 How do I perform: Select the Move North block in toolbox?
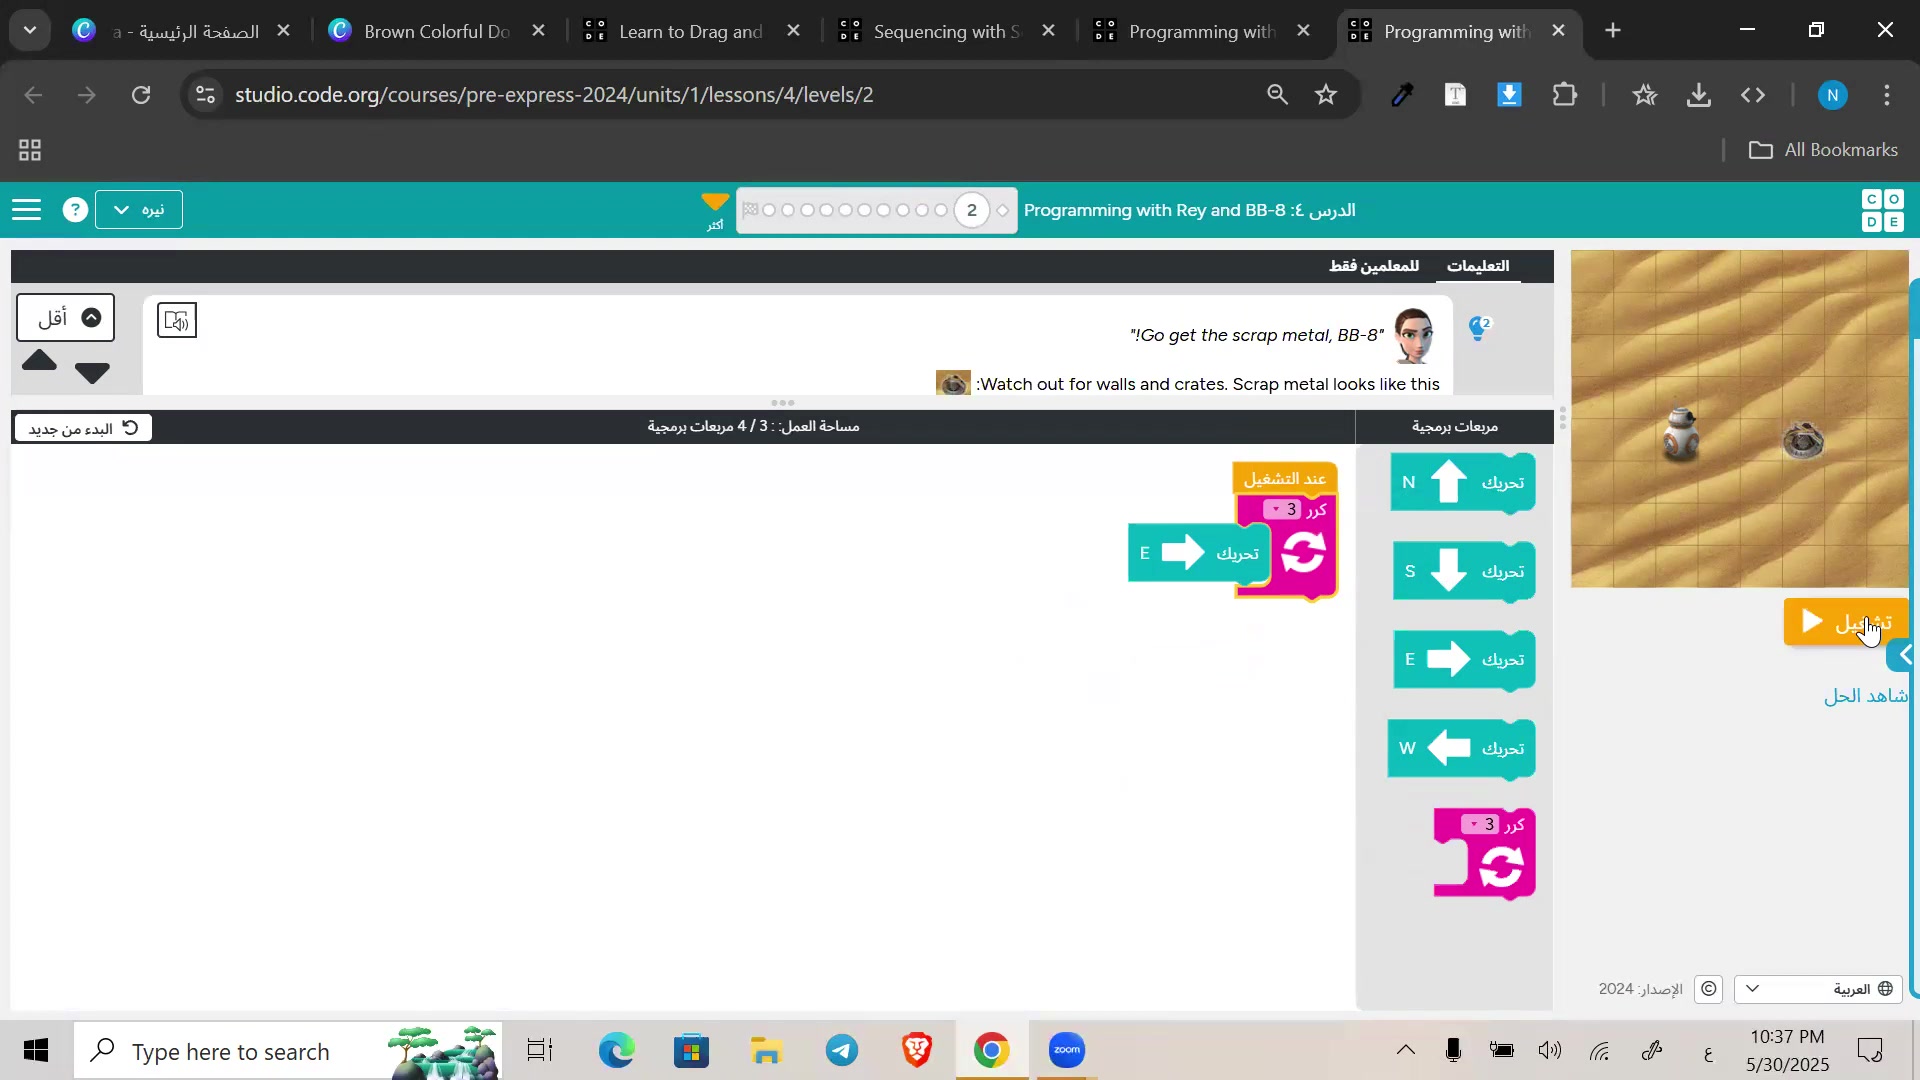[x=1463, y=483]
